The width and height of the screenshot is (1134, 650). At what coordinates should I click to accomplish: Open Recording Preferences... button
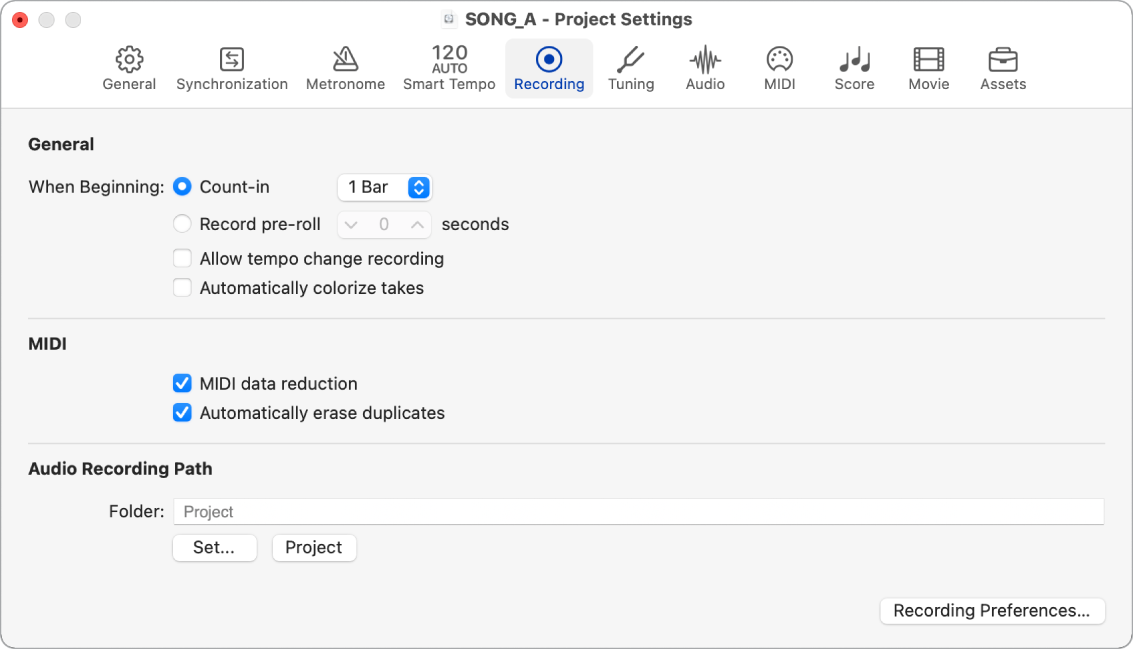(x=991, y=611)
